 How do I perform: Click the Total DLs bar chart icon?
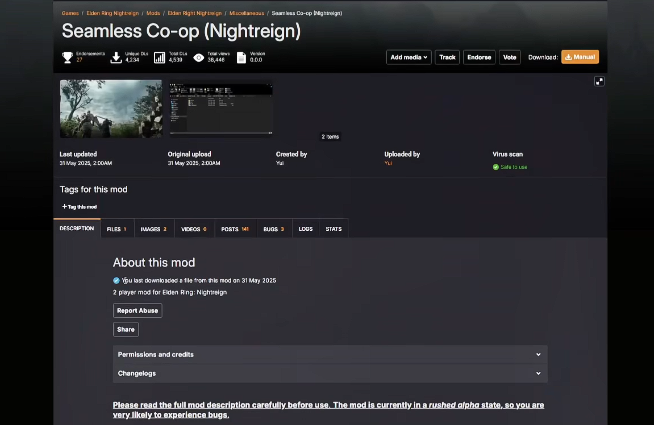click(159, 58)
